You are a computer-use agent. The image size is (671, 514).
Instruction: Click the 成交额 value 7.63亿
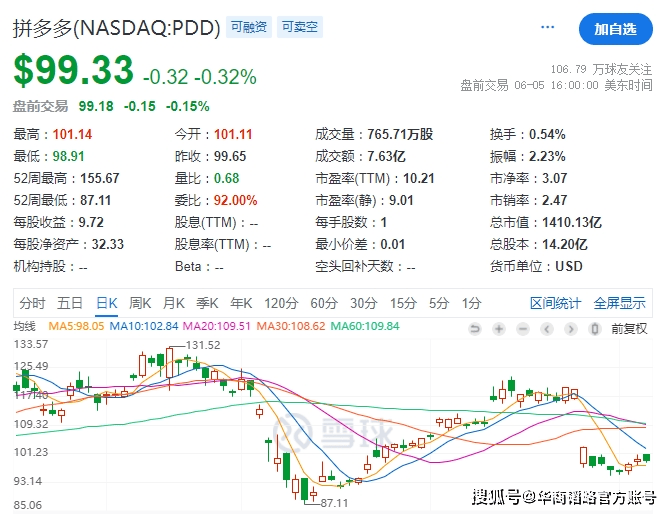tap(386, 156)
